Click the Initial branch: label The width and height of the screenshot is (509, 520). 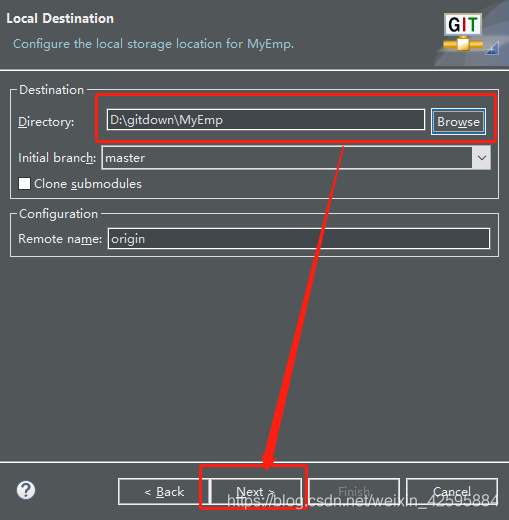(57, 158)
